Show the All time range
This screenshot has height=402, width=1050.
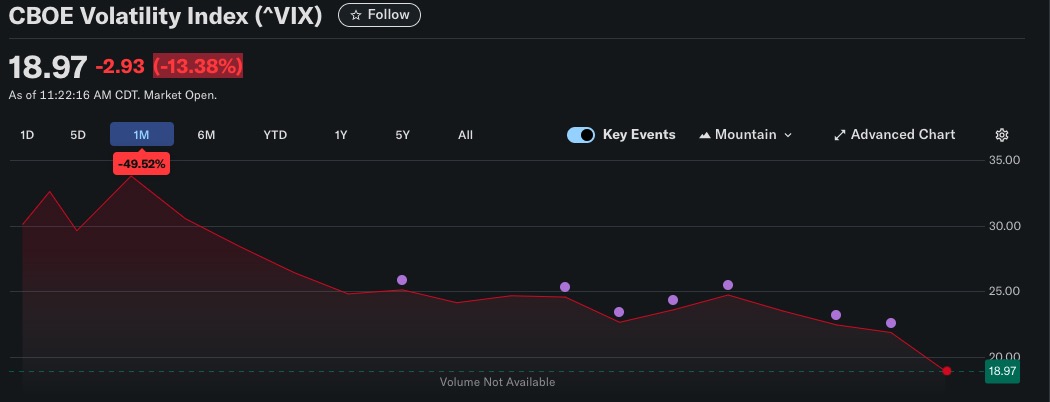point(465,135)
